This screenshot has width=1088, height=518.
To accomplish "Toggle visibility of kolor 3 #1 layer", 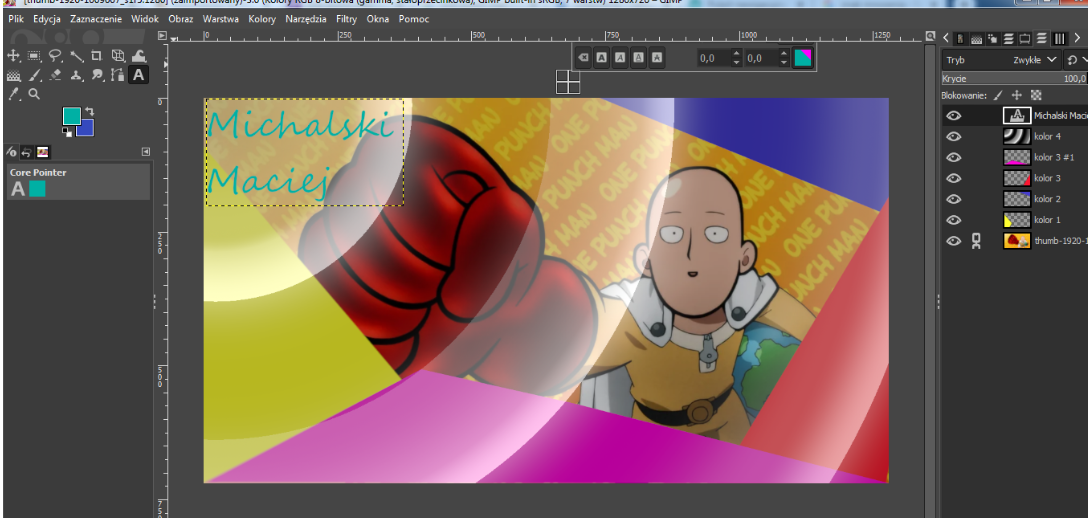I will coord(954,157).
